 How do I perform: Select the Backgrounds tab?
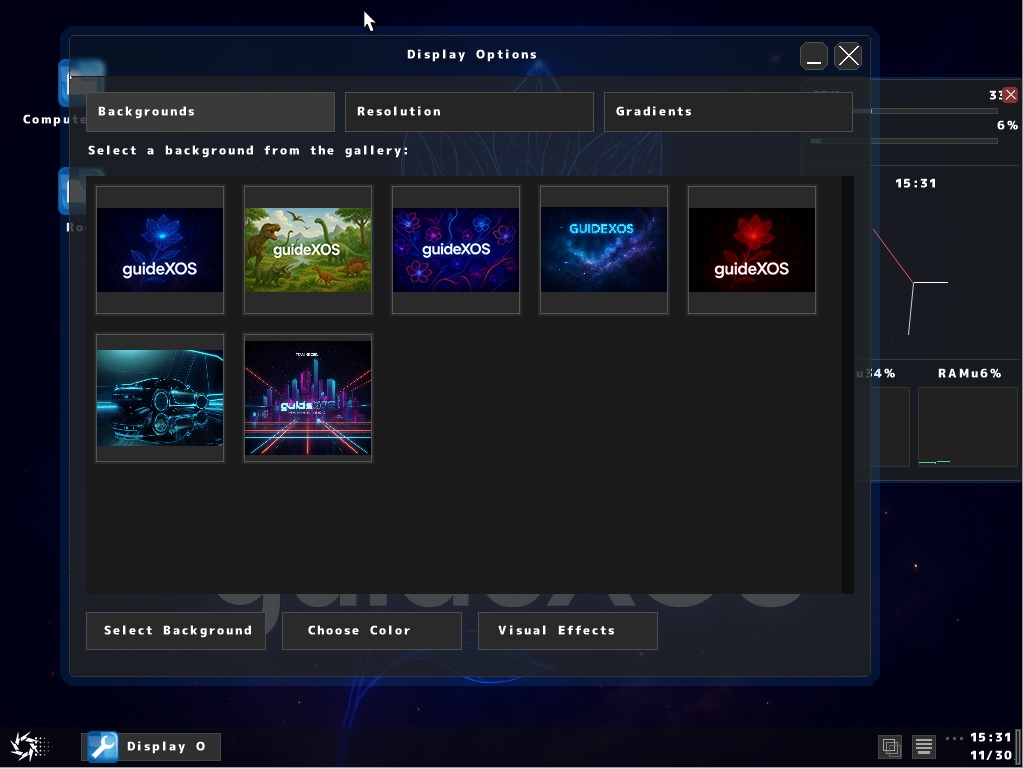point(210,111)
